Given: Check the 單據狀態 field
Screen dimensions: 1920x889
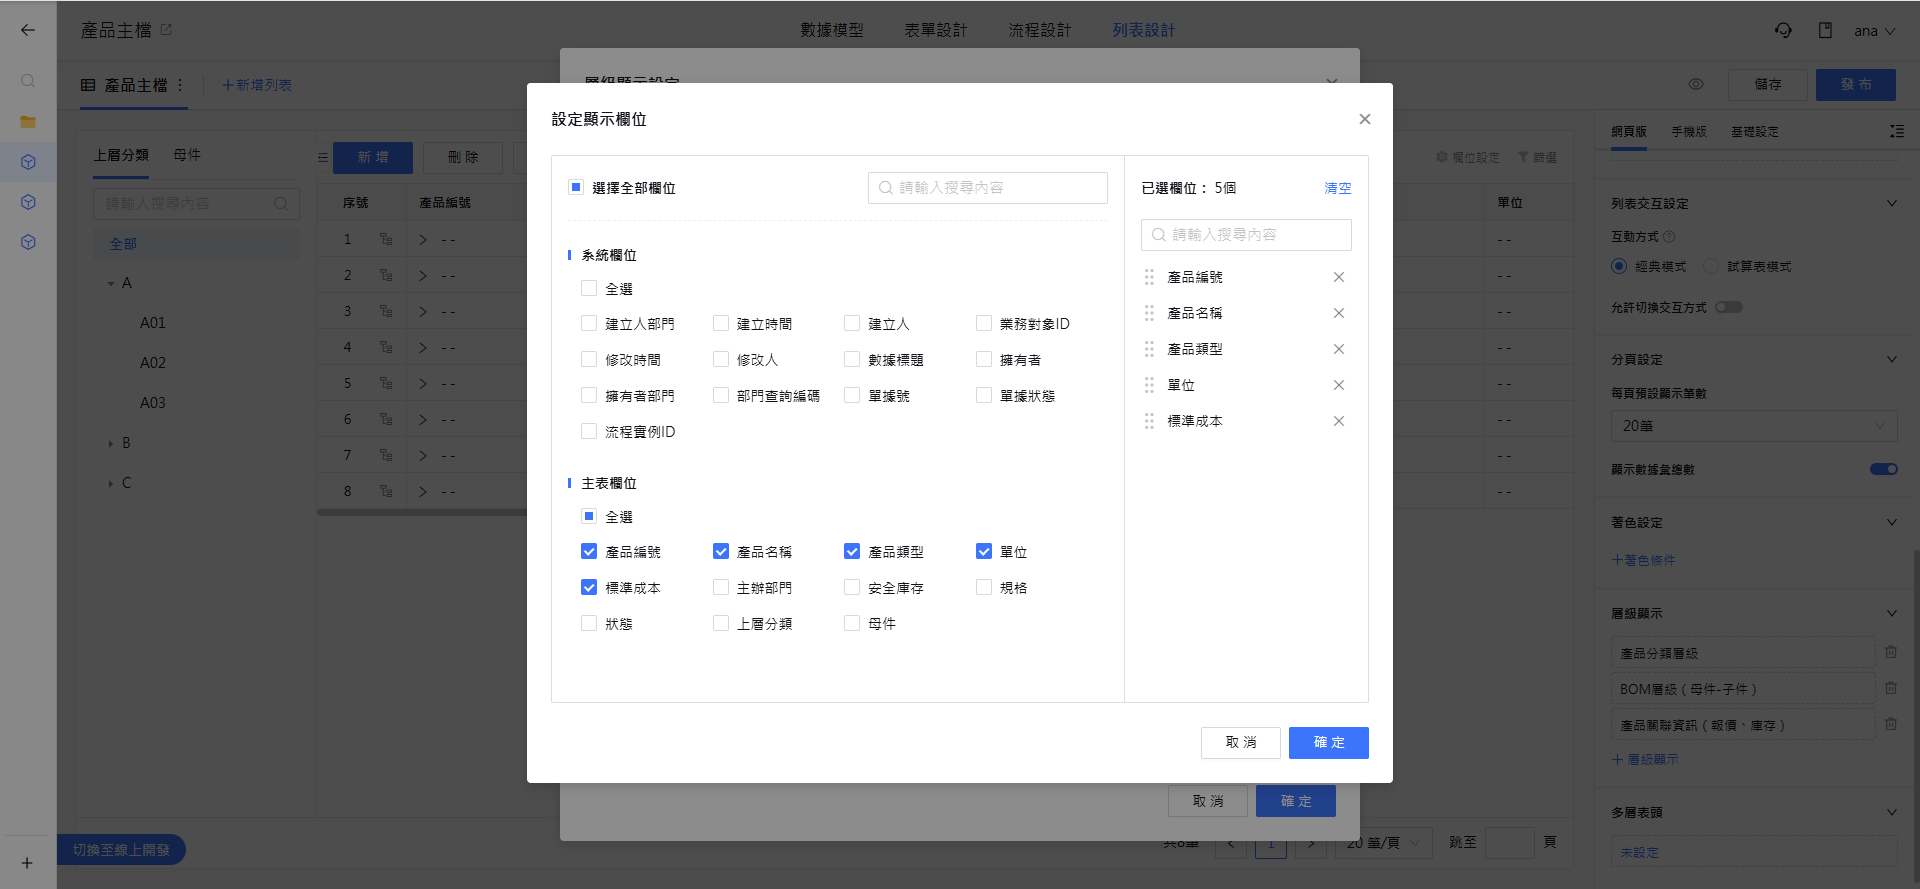Looking at the screenshot, I should [984, 395].
